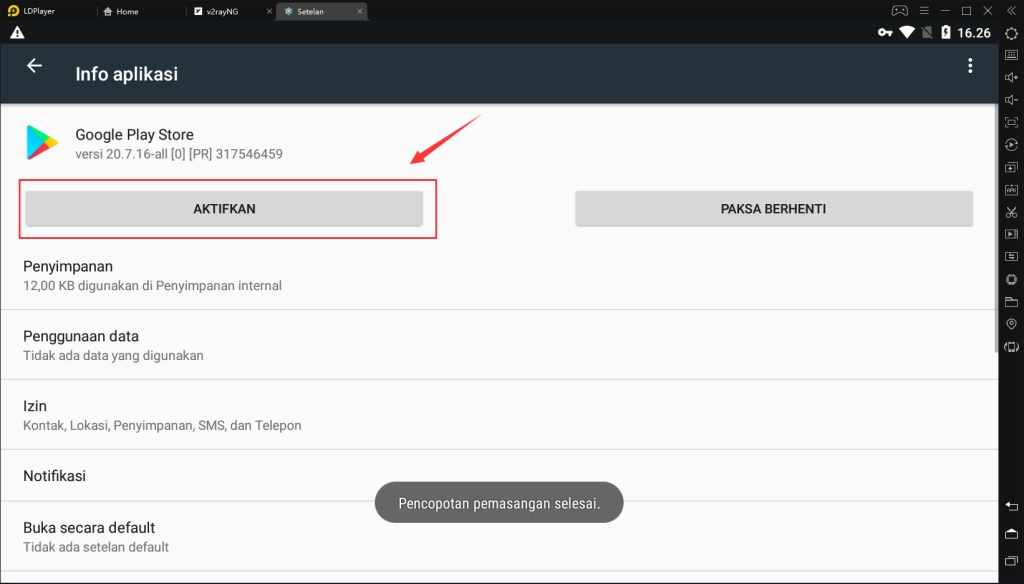
Task: Open virtual GPS location pin icon
Action: 1012,324
